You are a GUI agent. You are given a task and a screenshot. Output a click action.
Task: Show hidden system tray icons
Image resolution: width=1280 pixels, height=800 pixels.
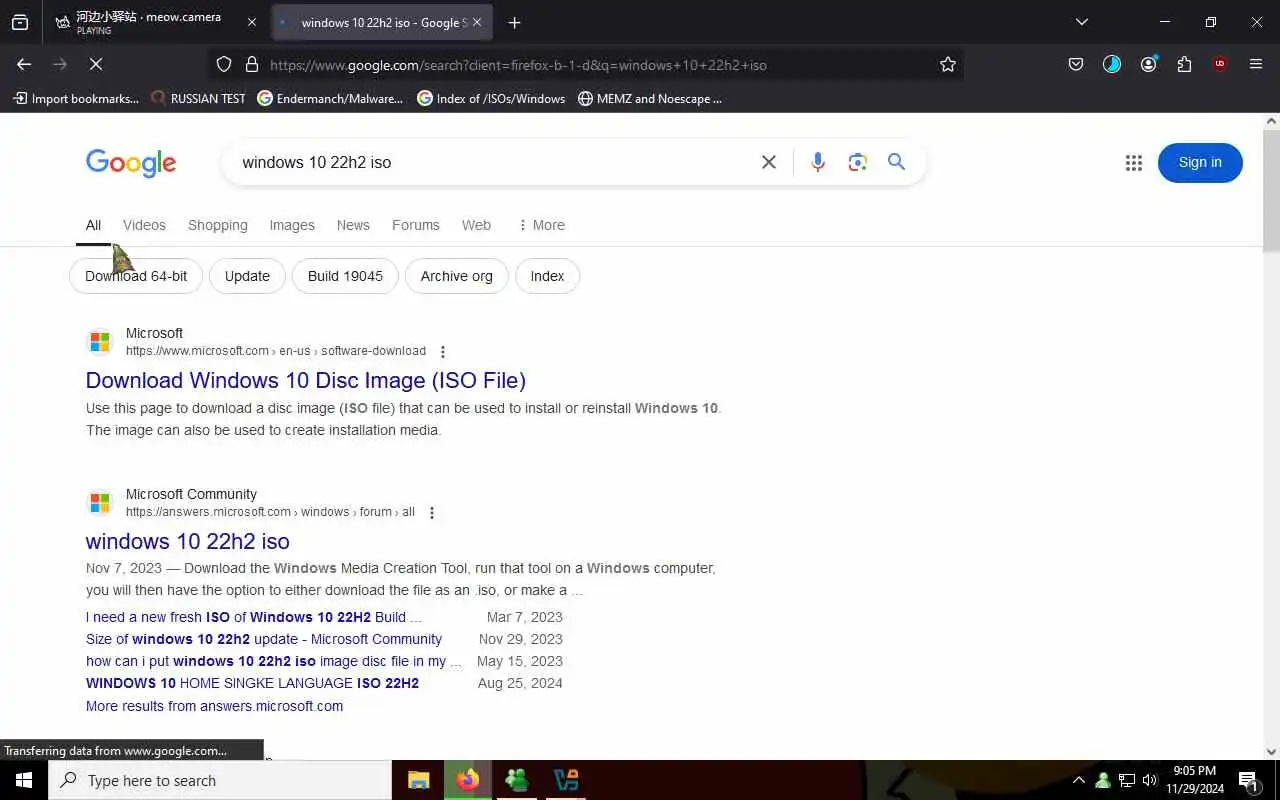point(1078,780)
